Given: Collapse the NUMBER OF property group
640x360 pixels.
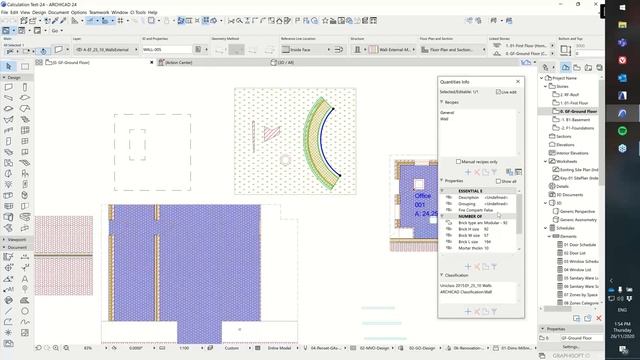Looking at the screenshot, I should click(442, 216).
